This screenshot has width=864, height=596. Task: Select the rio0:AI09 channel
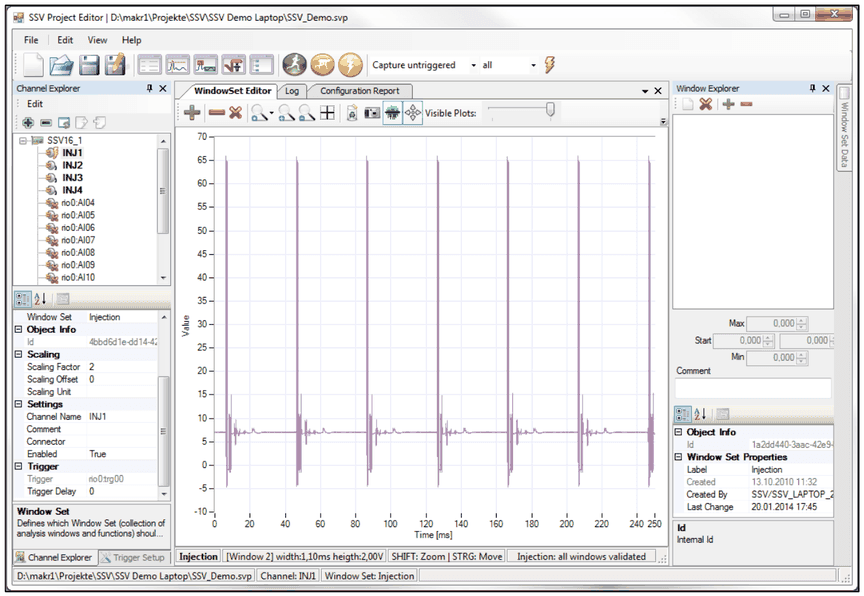coord(78,265)
